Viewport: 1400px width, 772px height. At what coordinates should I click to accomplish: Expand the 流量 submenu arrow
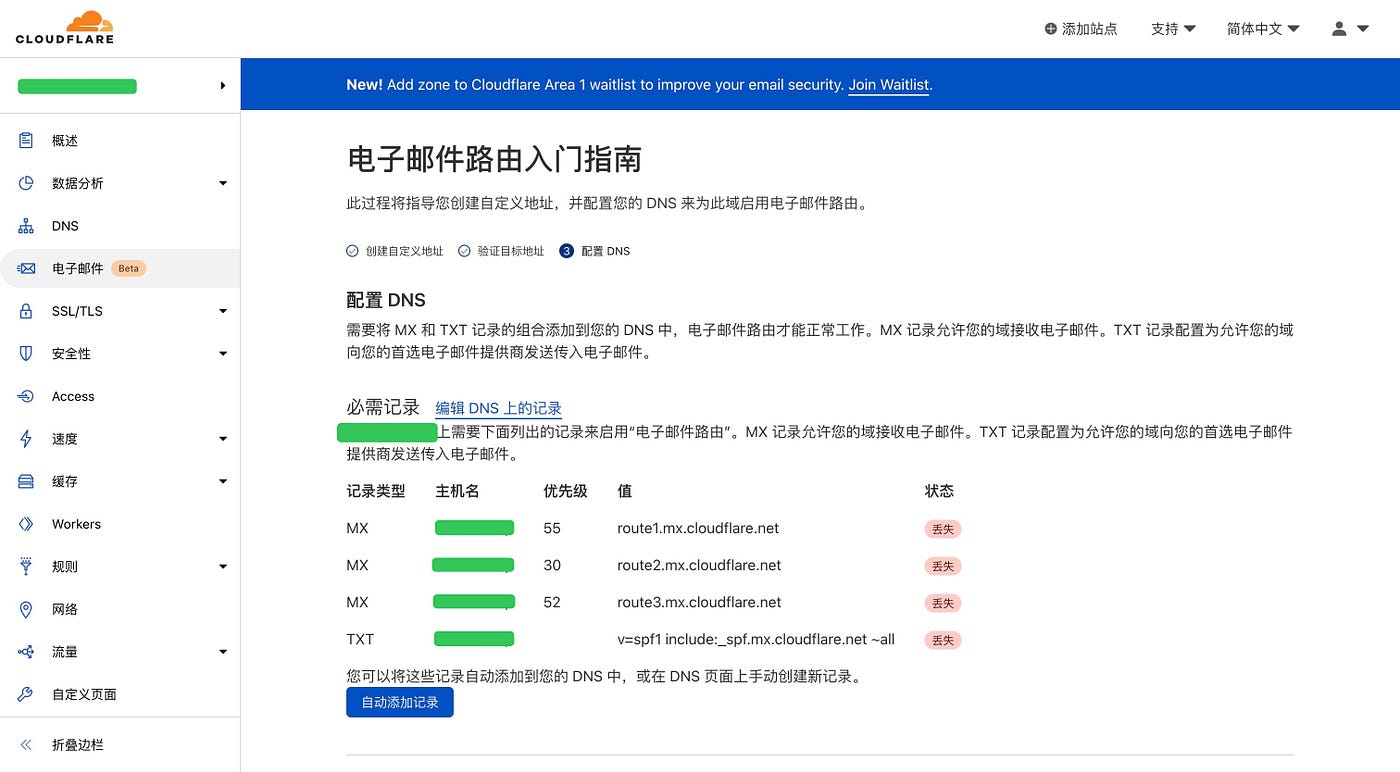[x=223, y=652]
